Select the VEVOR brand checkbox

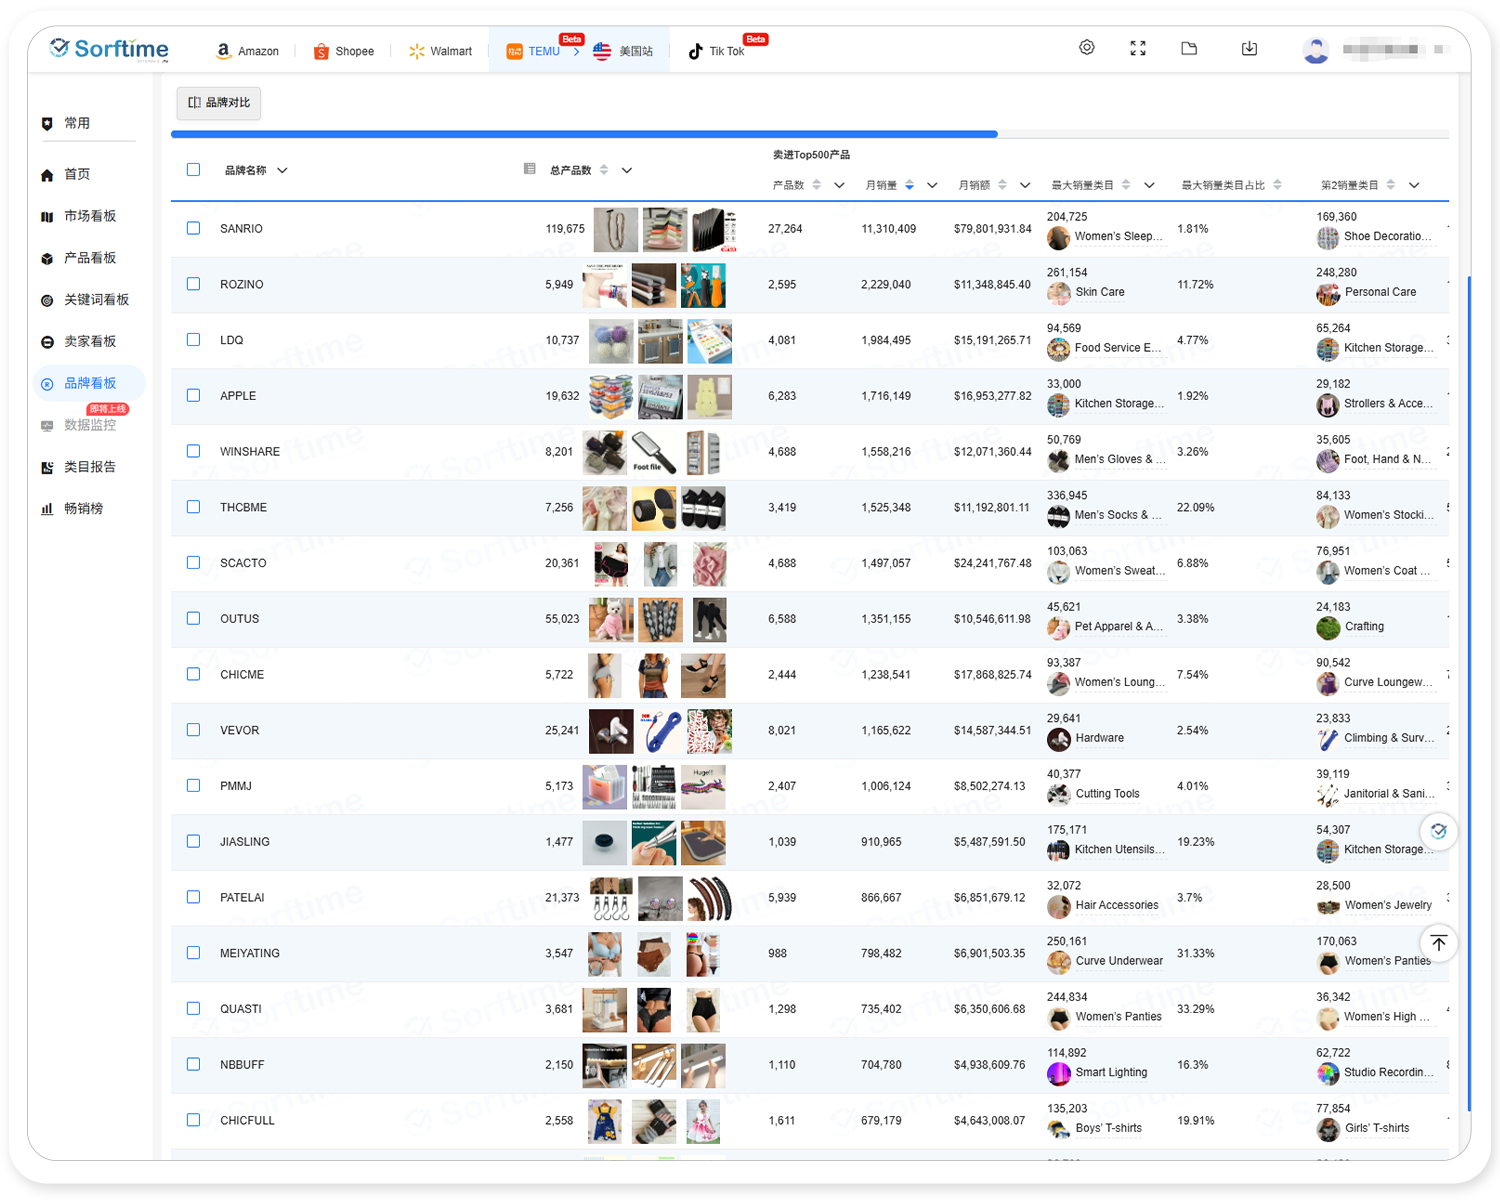[194, 730]
